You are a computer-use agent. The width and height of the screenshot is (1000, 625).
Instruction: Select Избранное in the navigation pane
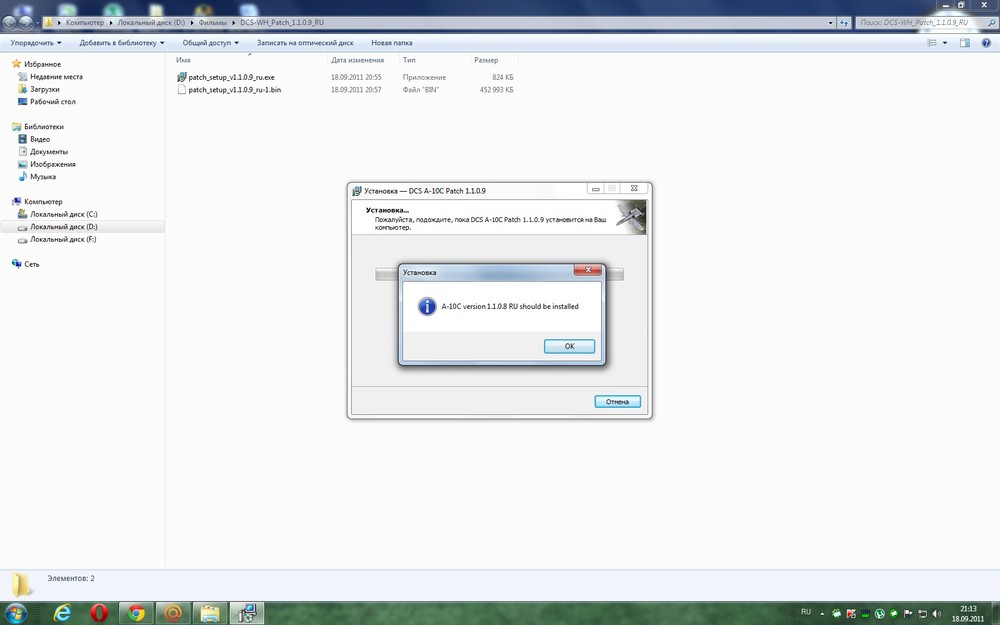pyautogui.click(x=42, y=64)
